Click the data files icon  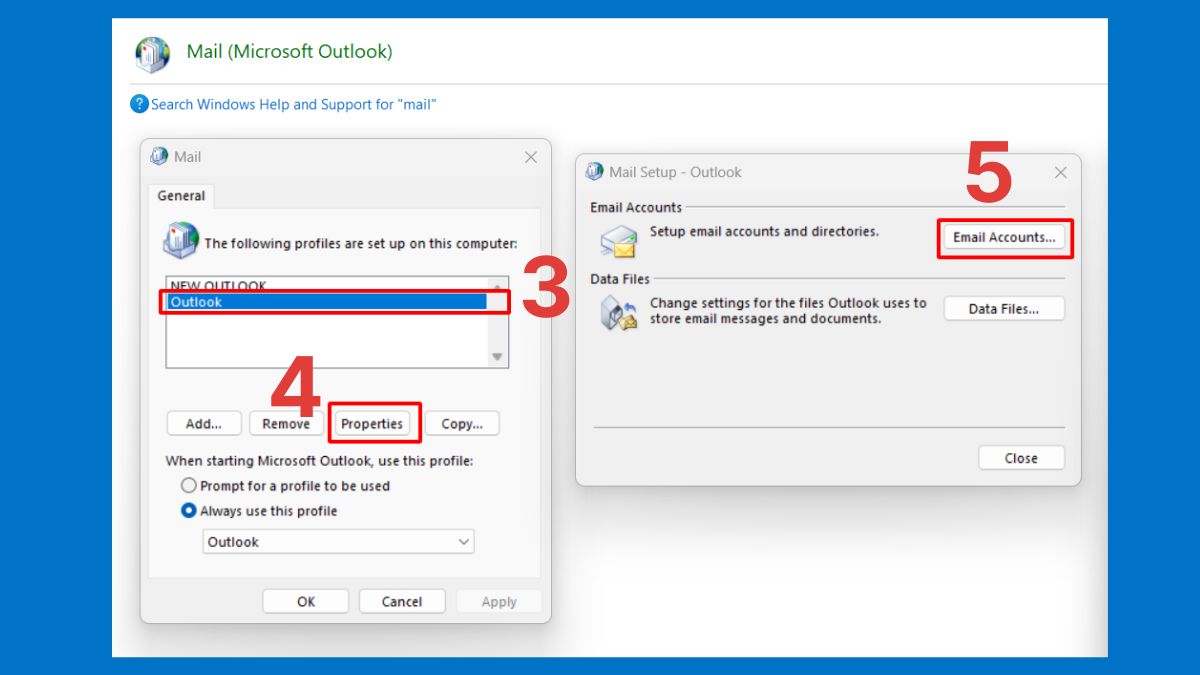click(x=619, y=313)
